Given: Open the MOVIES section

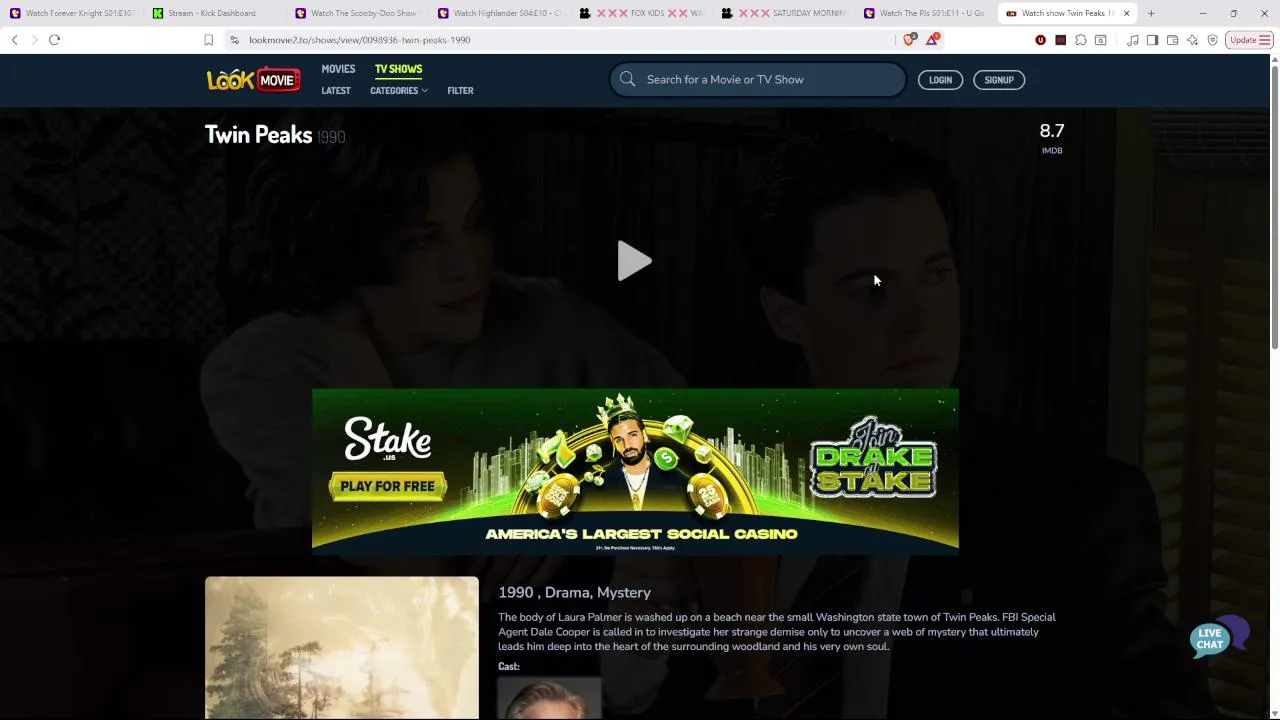Looking at the screenshot, I should point(338,69).
